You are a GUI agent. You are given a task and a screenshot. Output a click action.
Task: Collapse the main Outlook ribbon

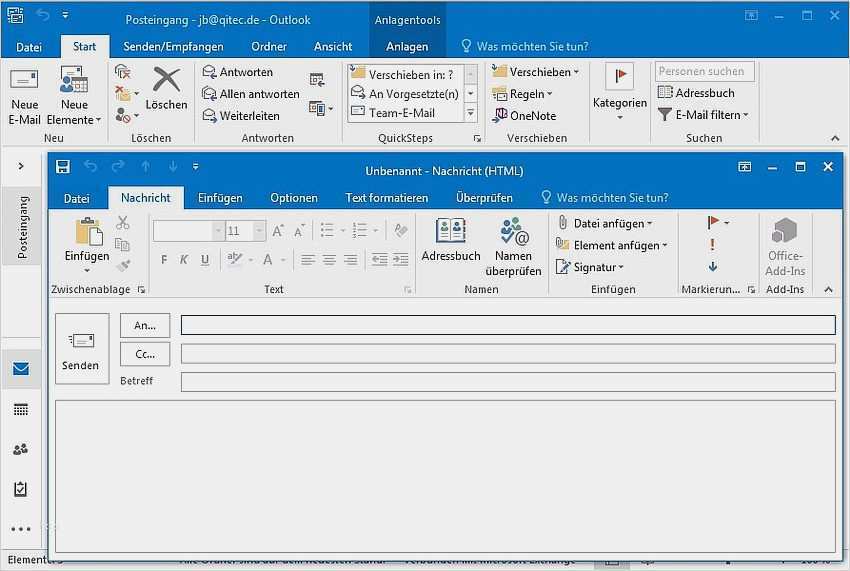(x=835, y=138)
